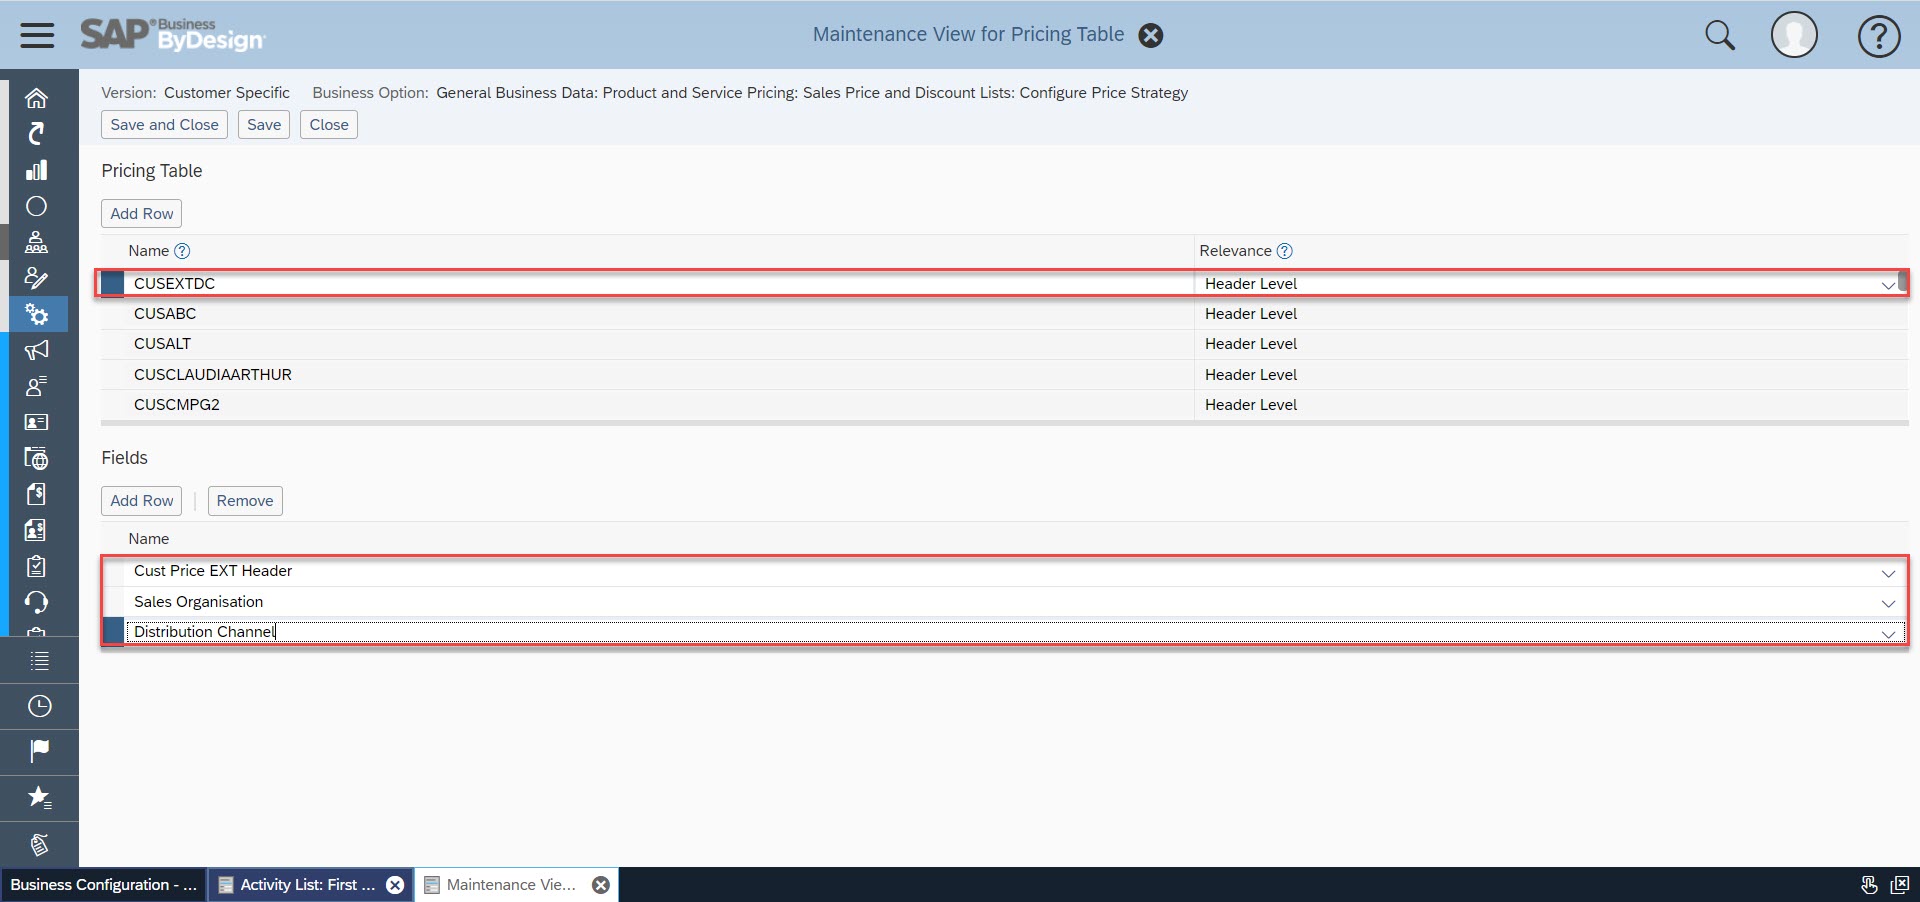Open the clock recent history icon
The height and width of the screenshot is (902, 1920).
[39, 706]
